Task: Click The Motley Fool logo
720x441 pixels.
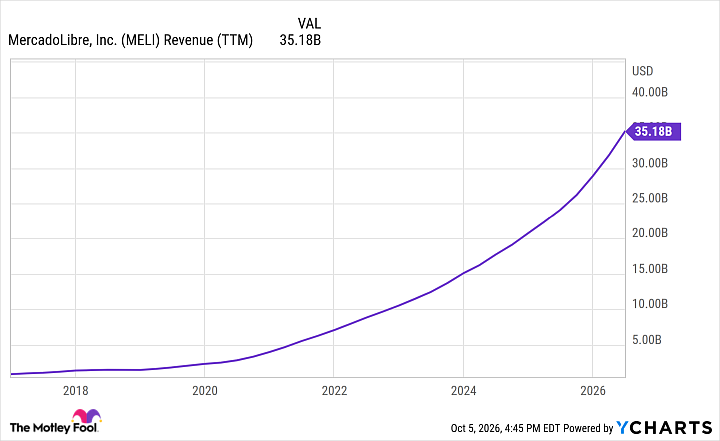Action: (x=56, y=421)
